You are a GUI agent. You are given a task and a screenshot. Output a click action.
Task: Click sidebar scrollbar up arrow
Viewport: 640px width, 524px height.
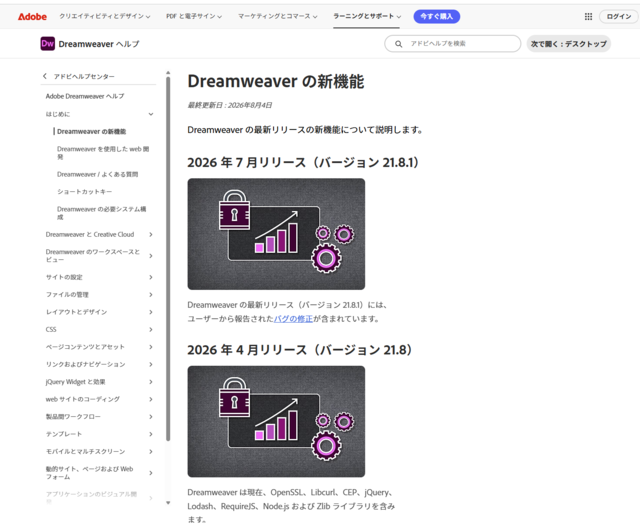click(x=168, y=73)
